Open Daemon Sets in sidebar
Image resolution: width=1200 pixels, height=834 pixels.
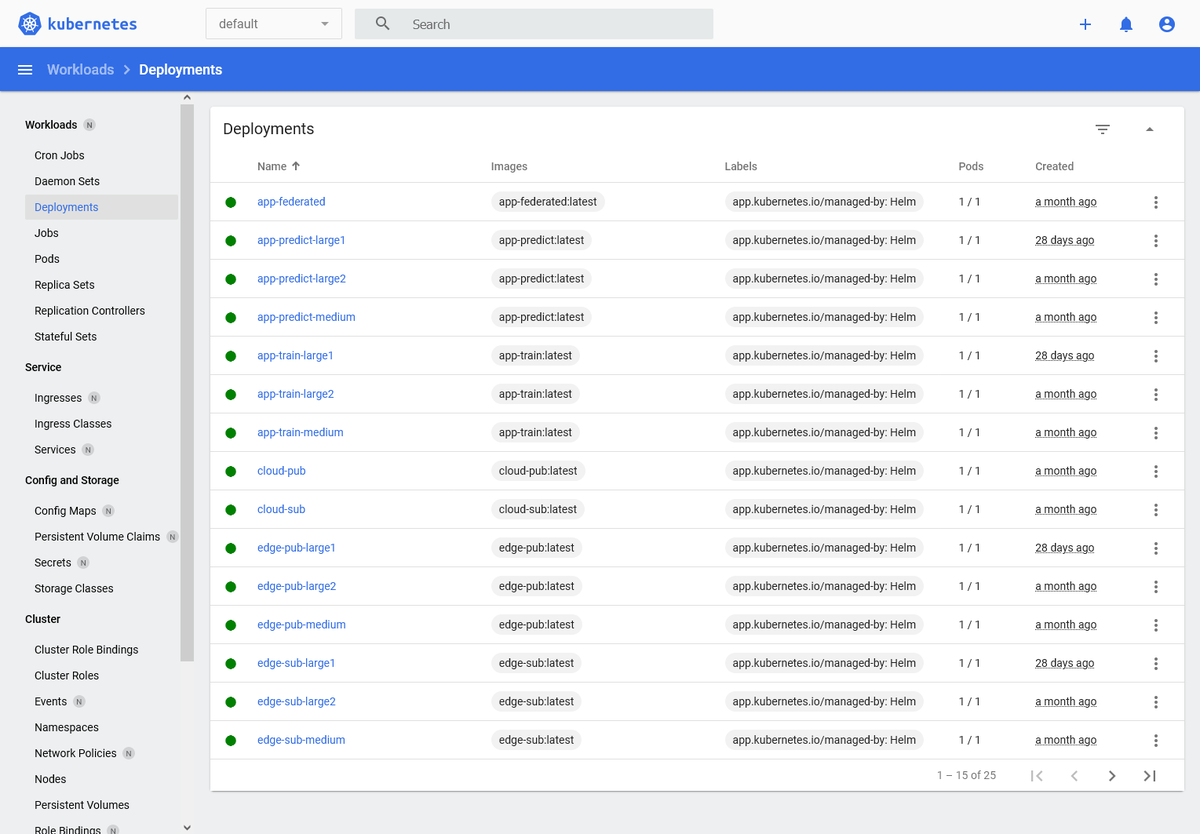(67, 182)
